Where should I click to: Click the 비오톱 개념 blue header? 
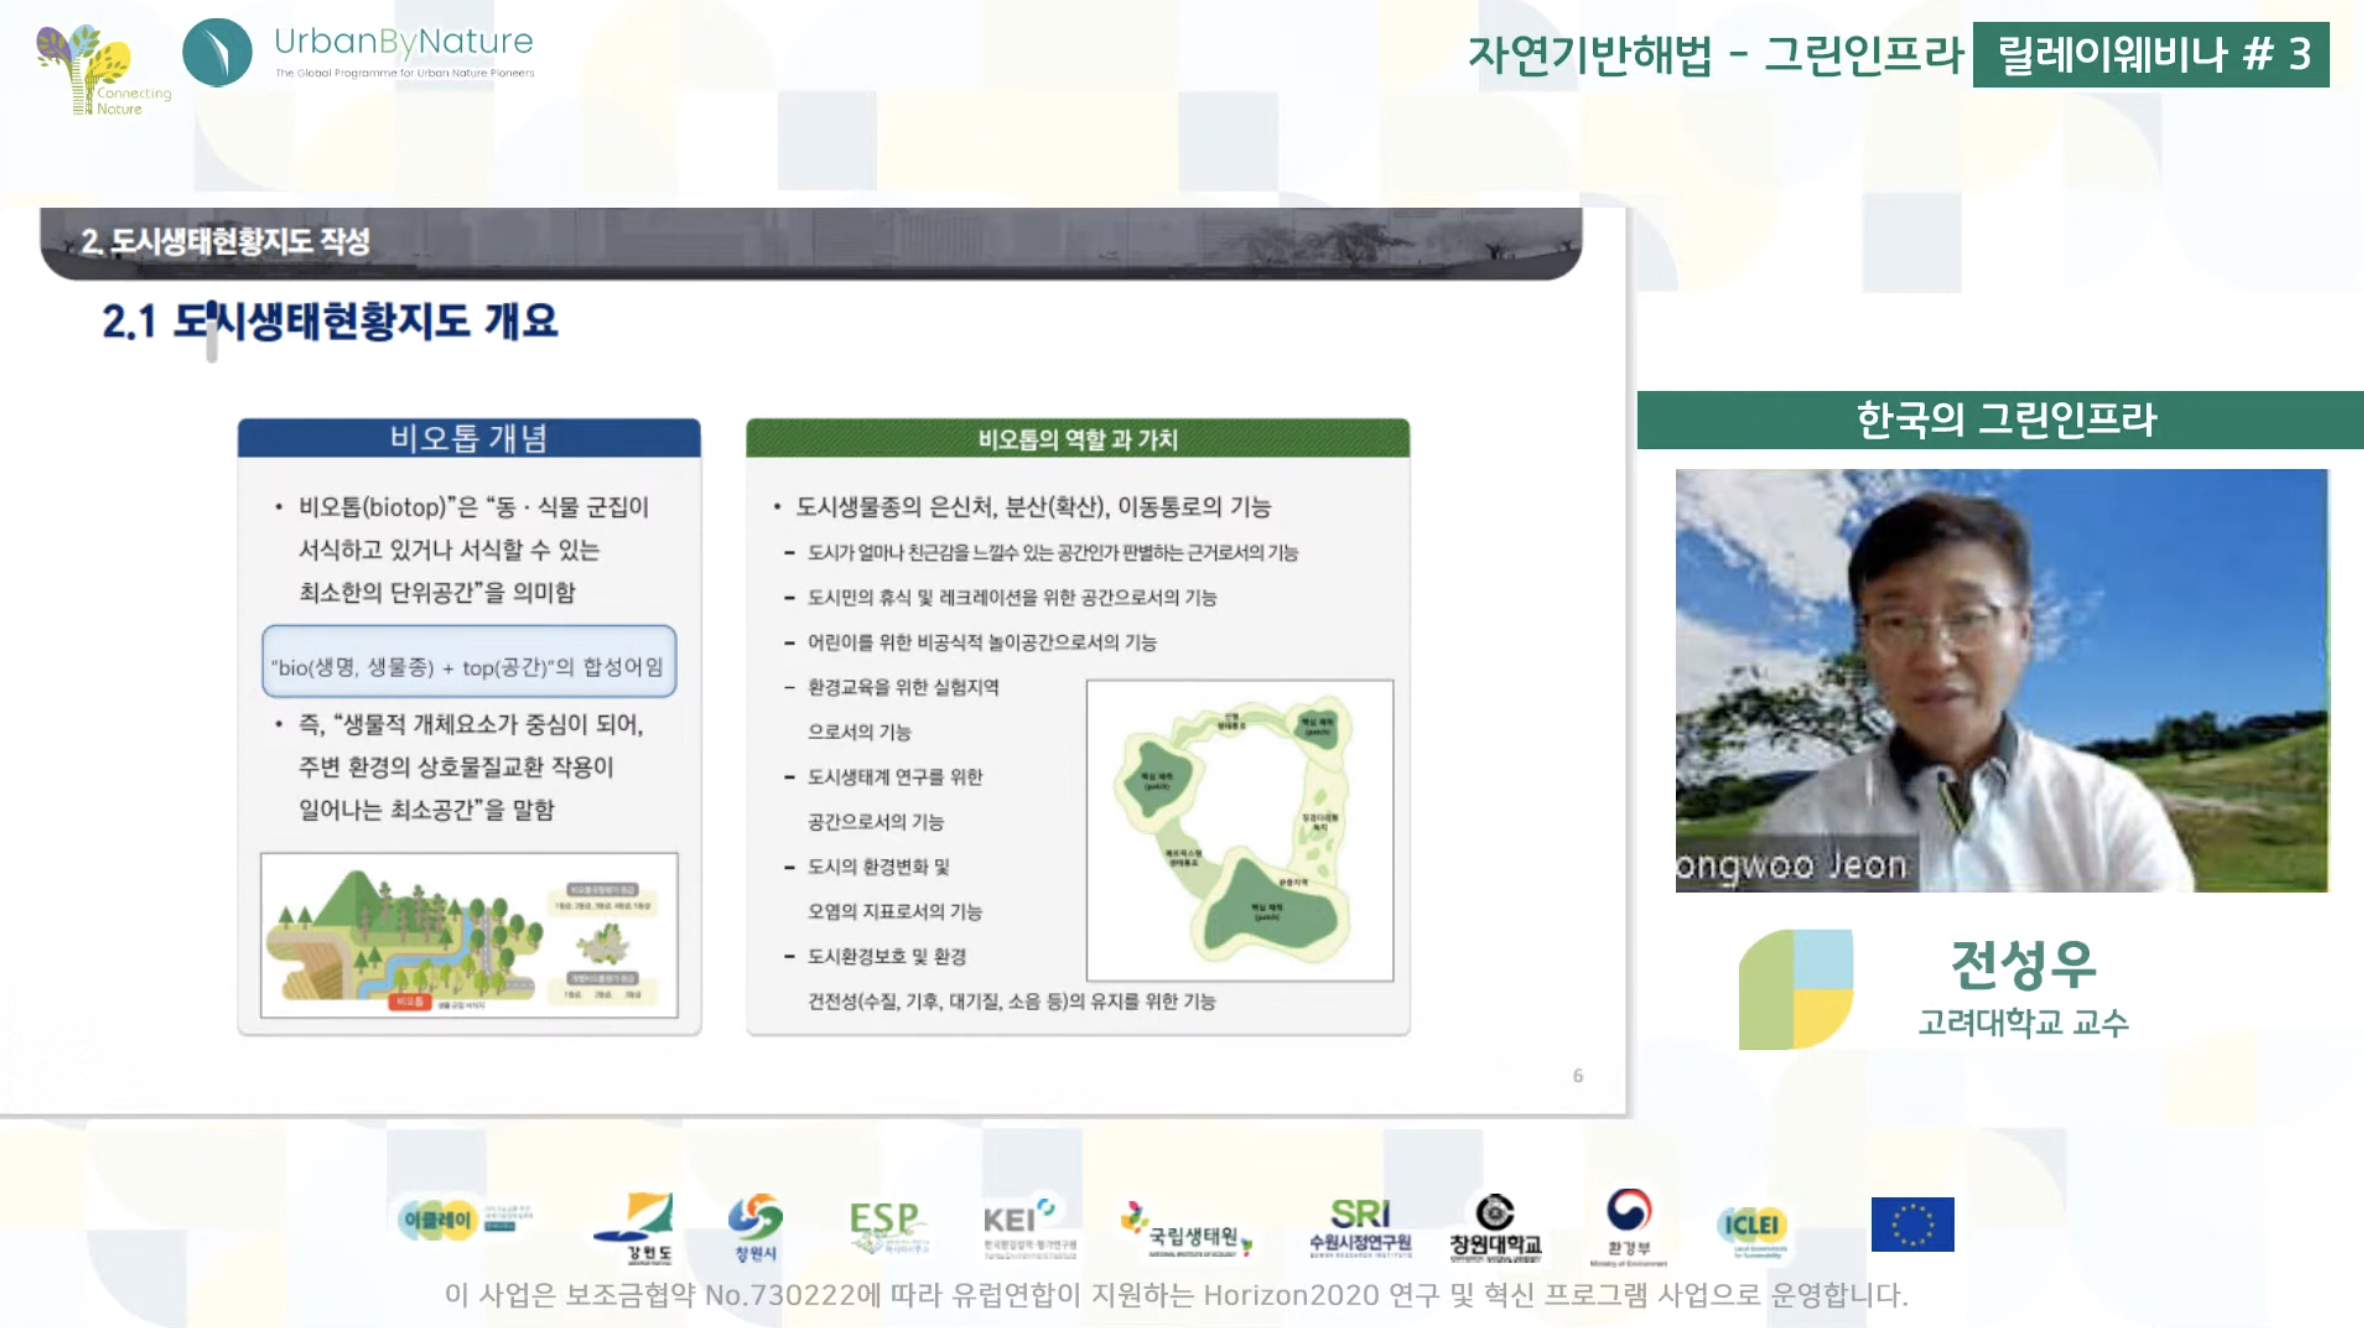tap(468, 438)
